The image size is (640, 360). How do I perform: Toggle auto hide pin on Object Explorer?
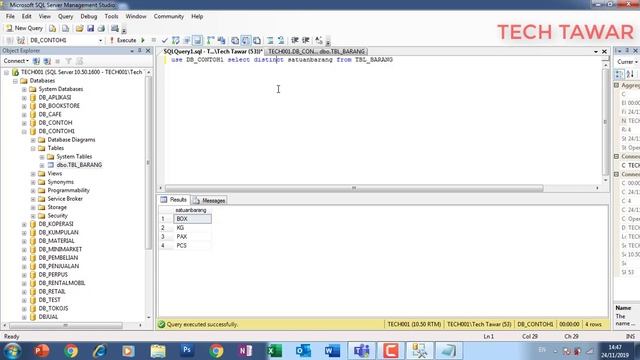click(x=140, y=51)
